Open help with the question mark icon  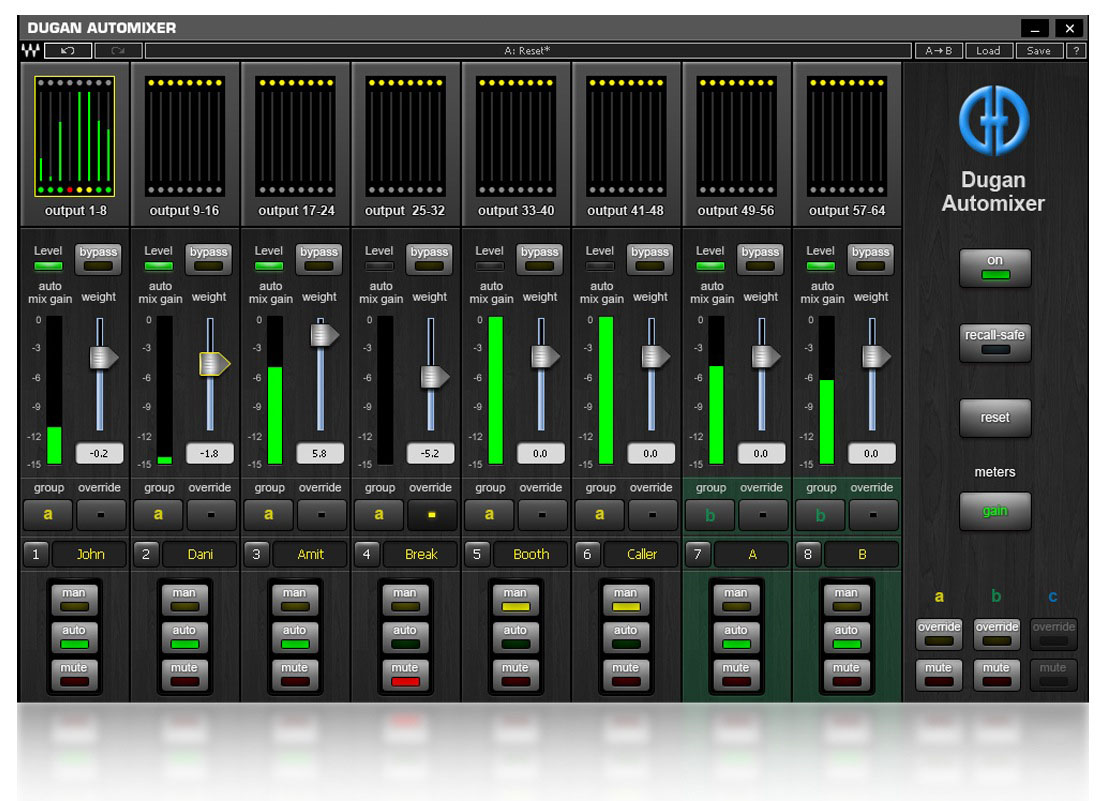pyautogui.click(x=1076, y=50)
